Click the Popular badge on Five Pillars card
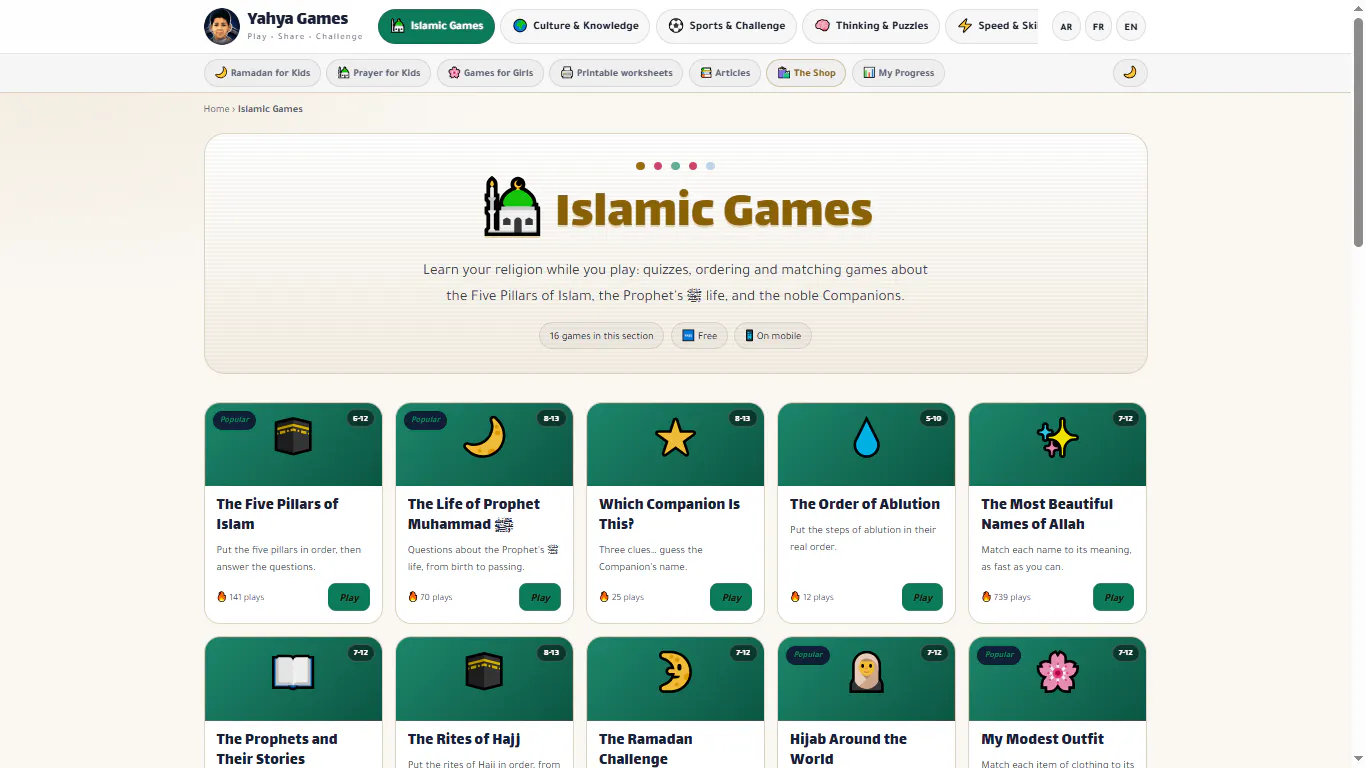Image resolution: width=1366 pixels, height=768 pixels. pyautogui.click(x=234, y=420)
